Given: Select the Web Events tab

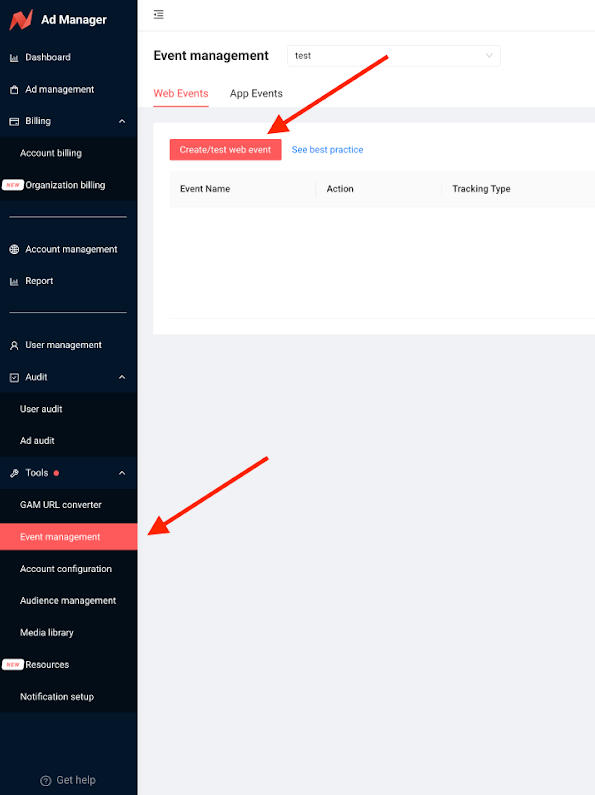Looking at the screenshot, I should 181,94.
